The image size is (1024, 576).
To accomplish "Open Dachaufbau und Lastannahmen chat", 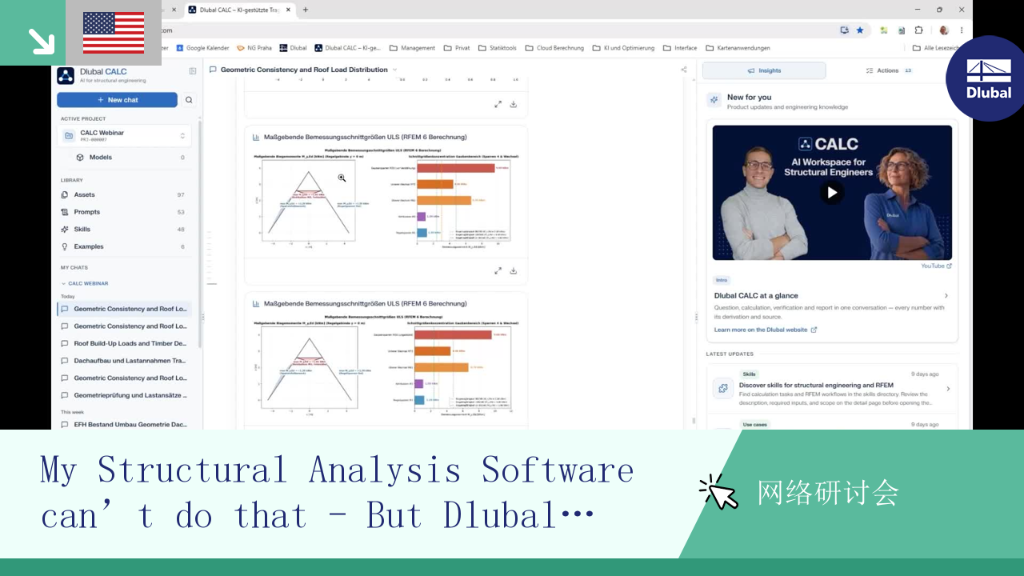I will [x=124, y=360].
